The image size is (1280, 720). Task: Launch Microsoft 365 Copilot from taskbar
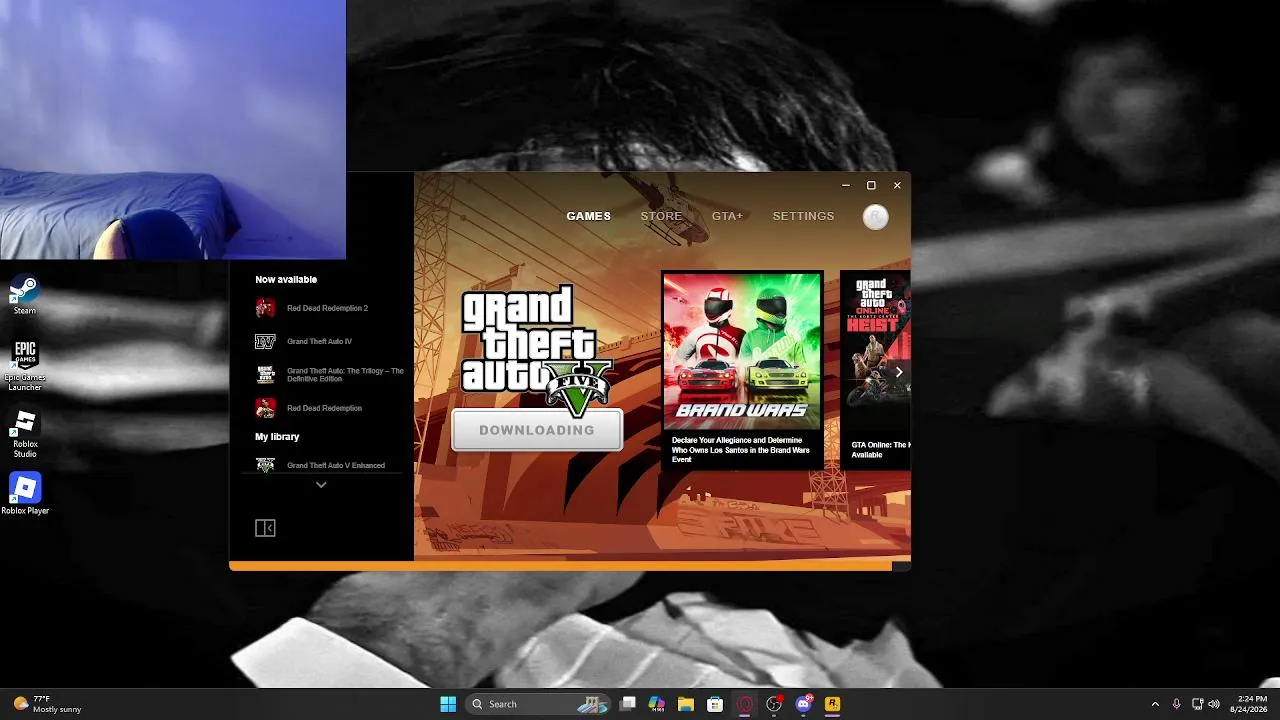[657, 704]
